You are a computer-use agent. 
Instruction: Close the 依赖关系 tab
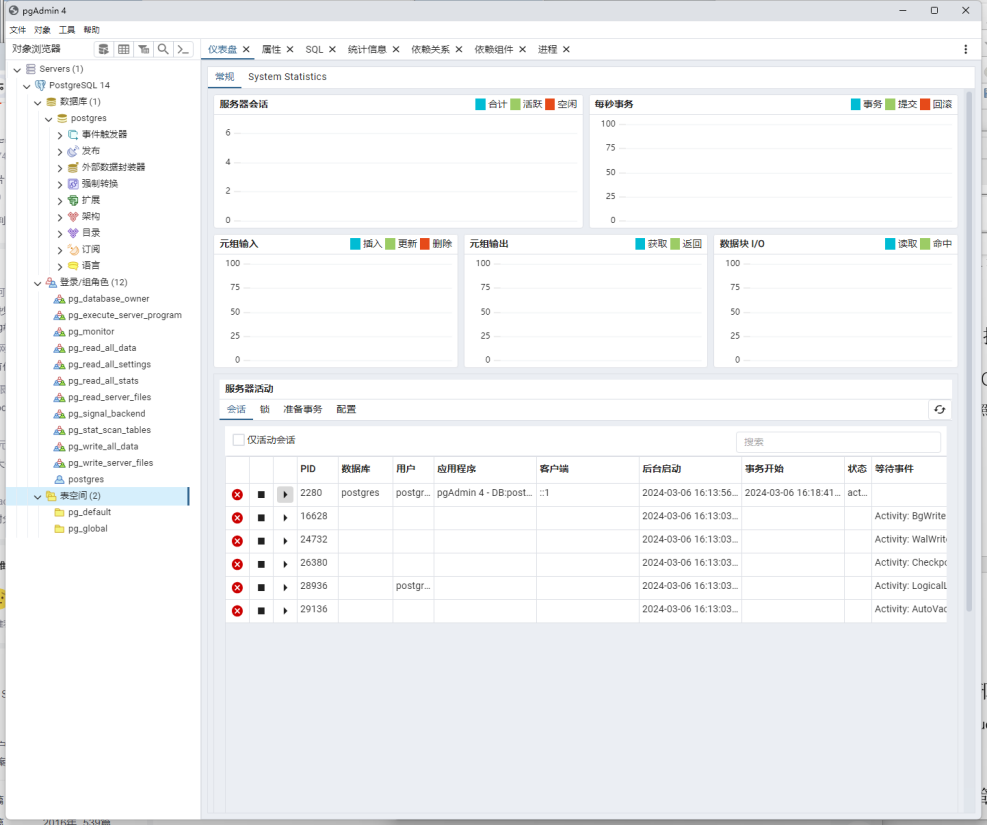(459, 49)
